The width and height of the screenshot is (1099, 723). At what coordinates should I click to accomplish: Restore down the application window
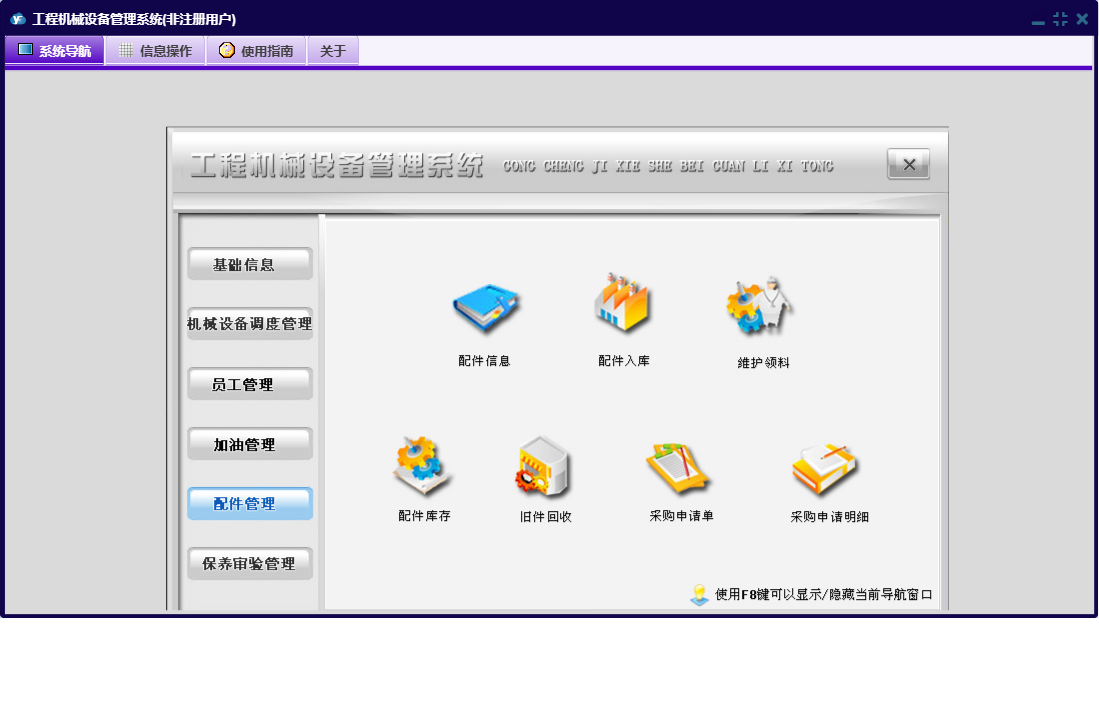click(x=1060, y=20)
